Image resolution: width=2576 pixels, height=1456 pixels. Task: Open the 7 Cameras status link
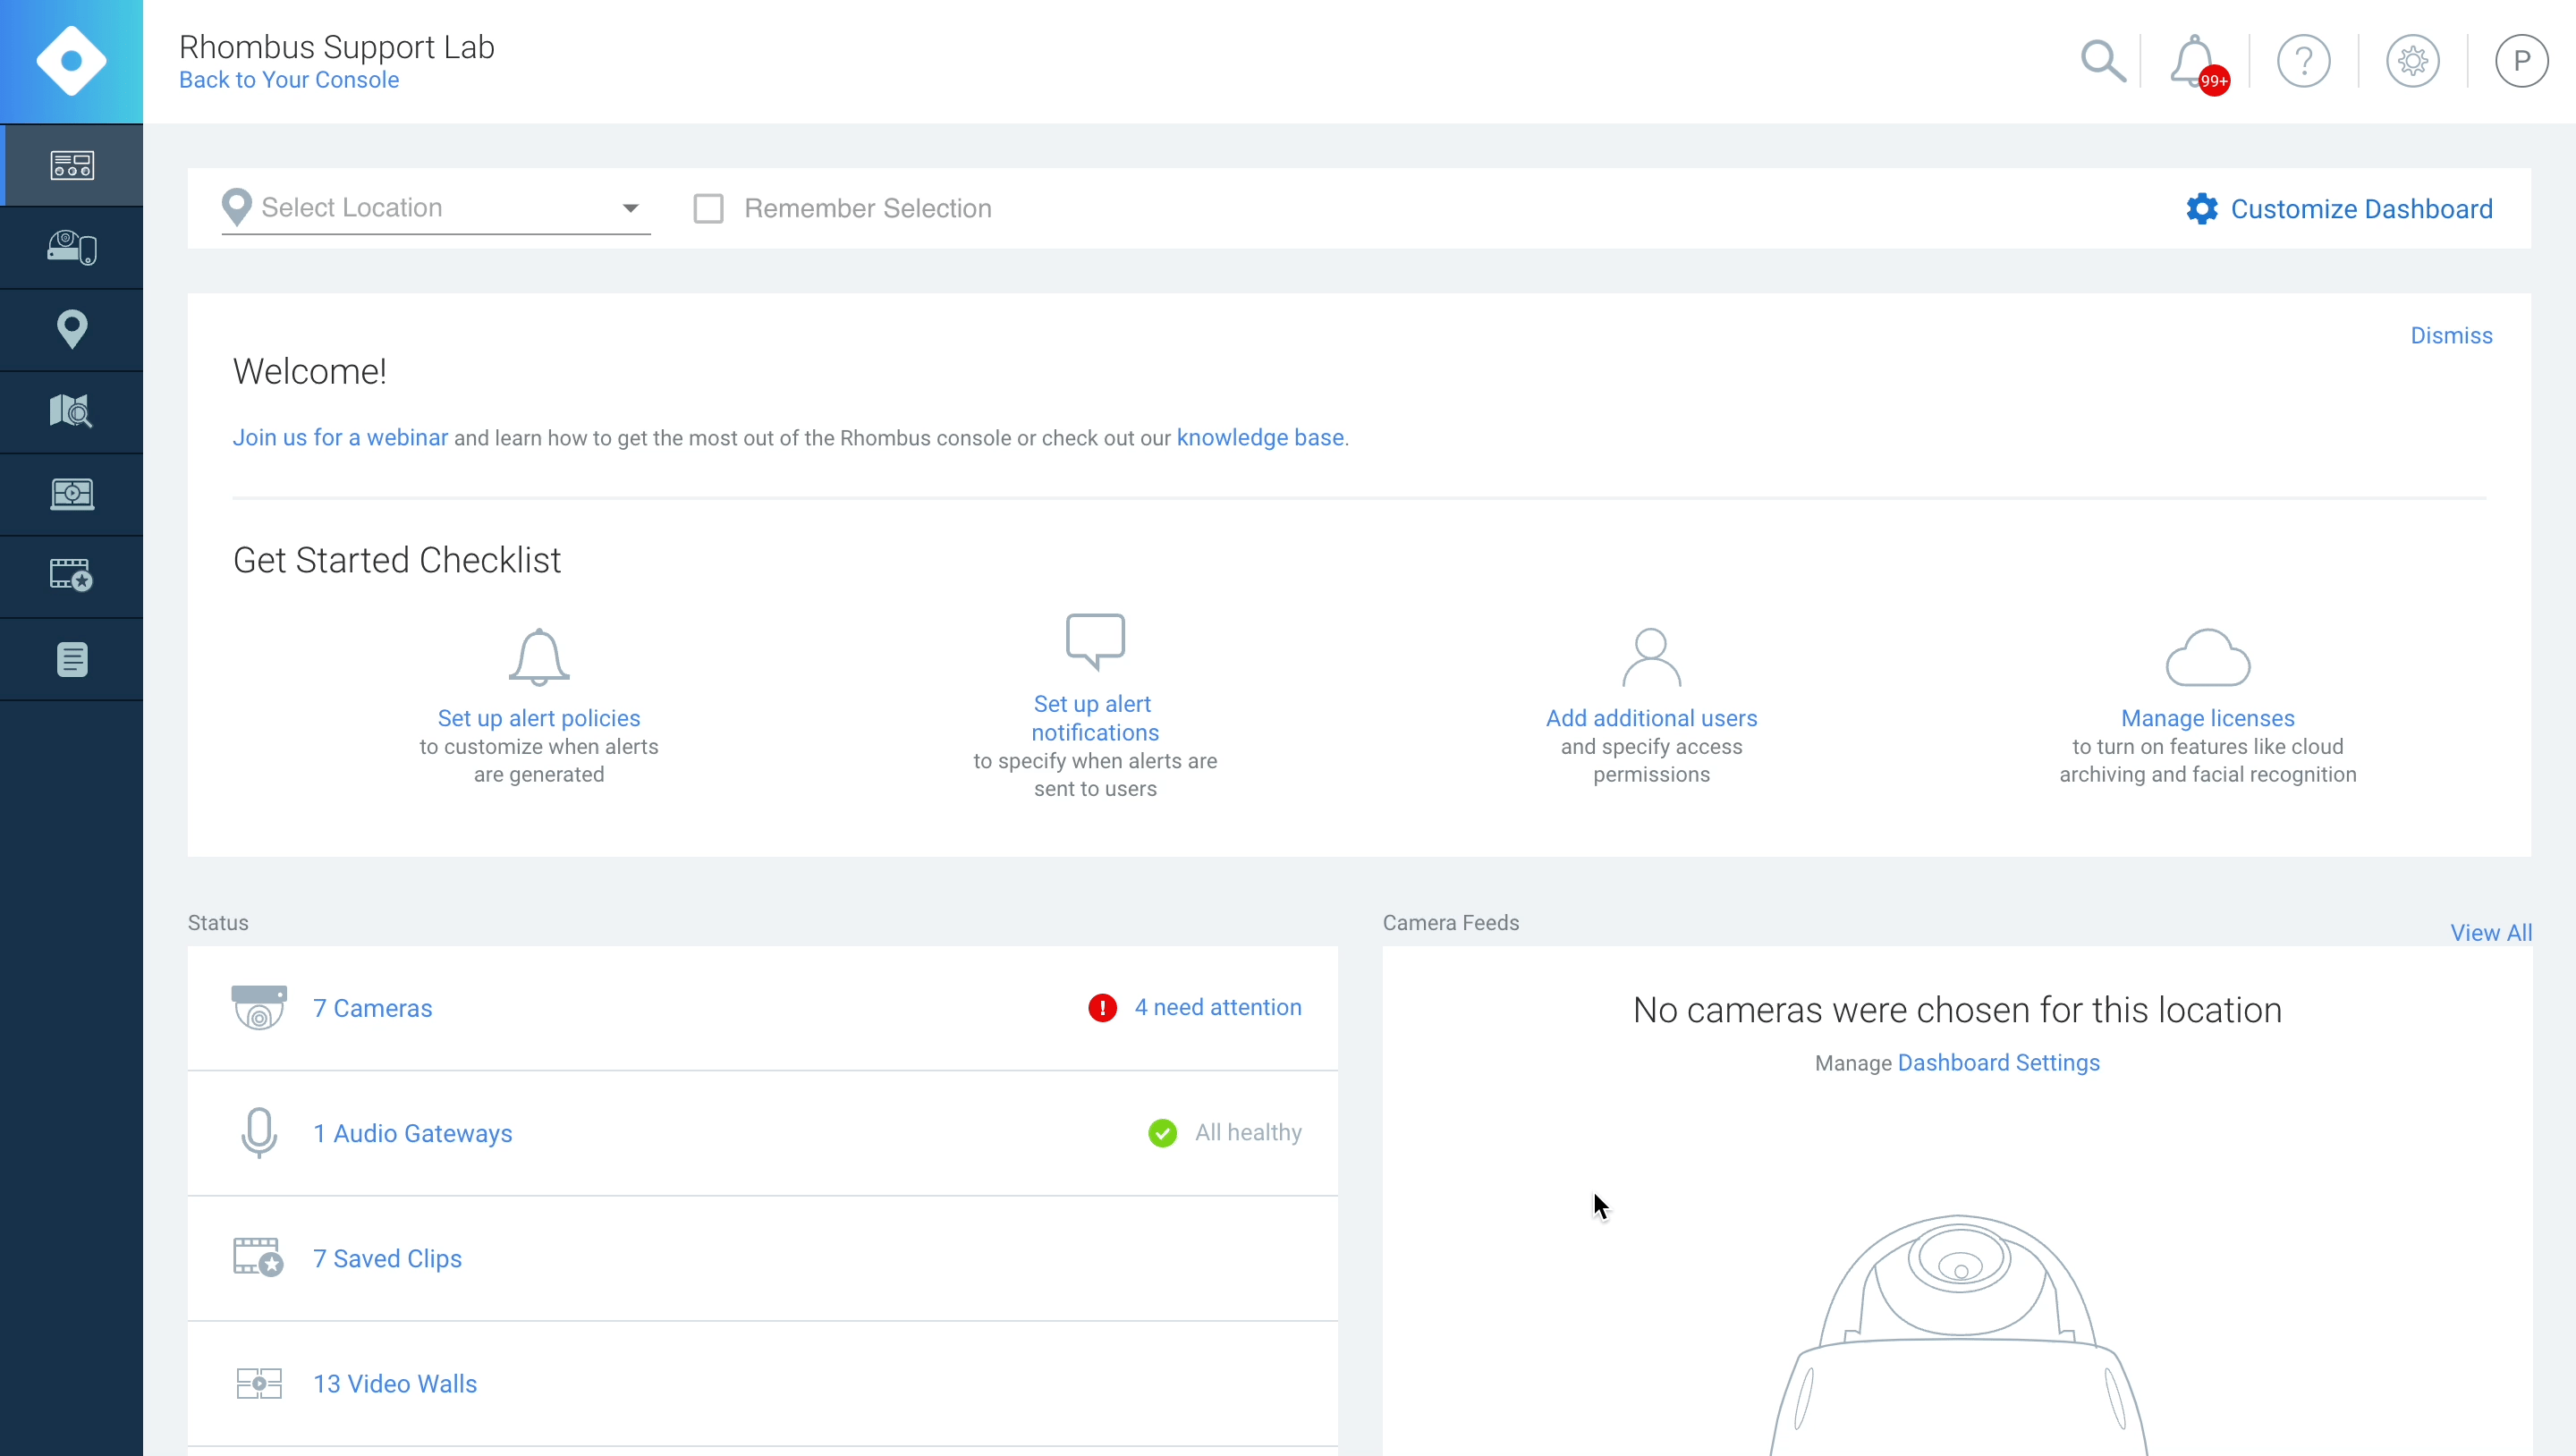pyautogui.click(x=372, y=1008)
